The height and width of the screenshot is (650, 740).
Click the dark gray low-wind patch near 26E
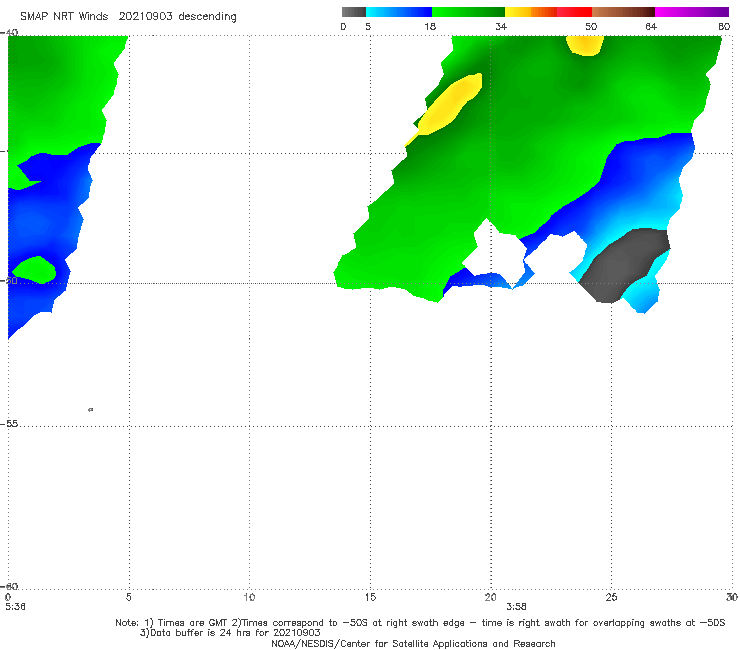click(x=623, y=266)
